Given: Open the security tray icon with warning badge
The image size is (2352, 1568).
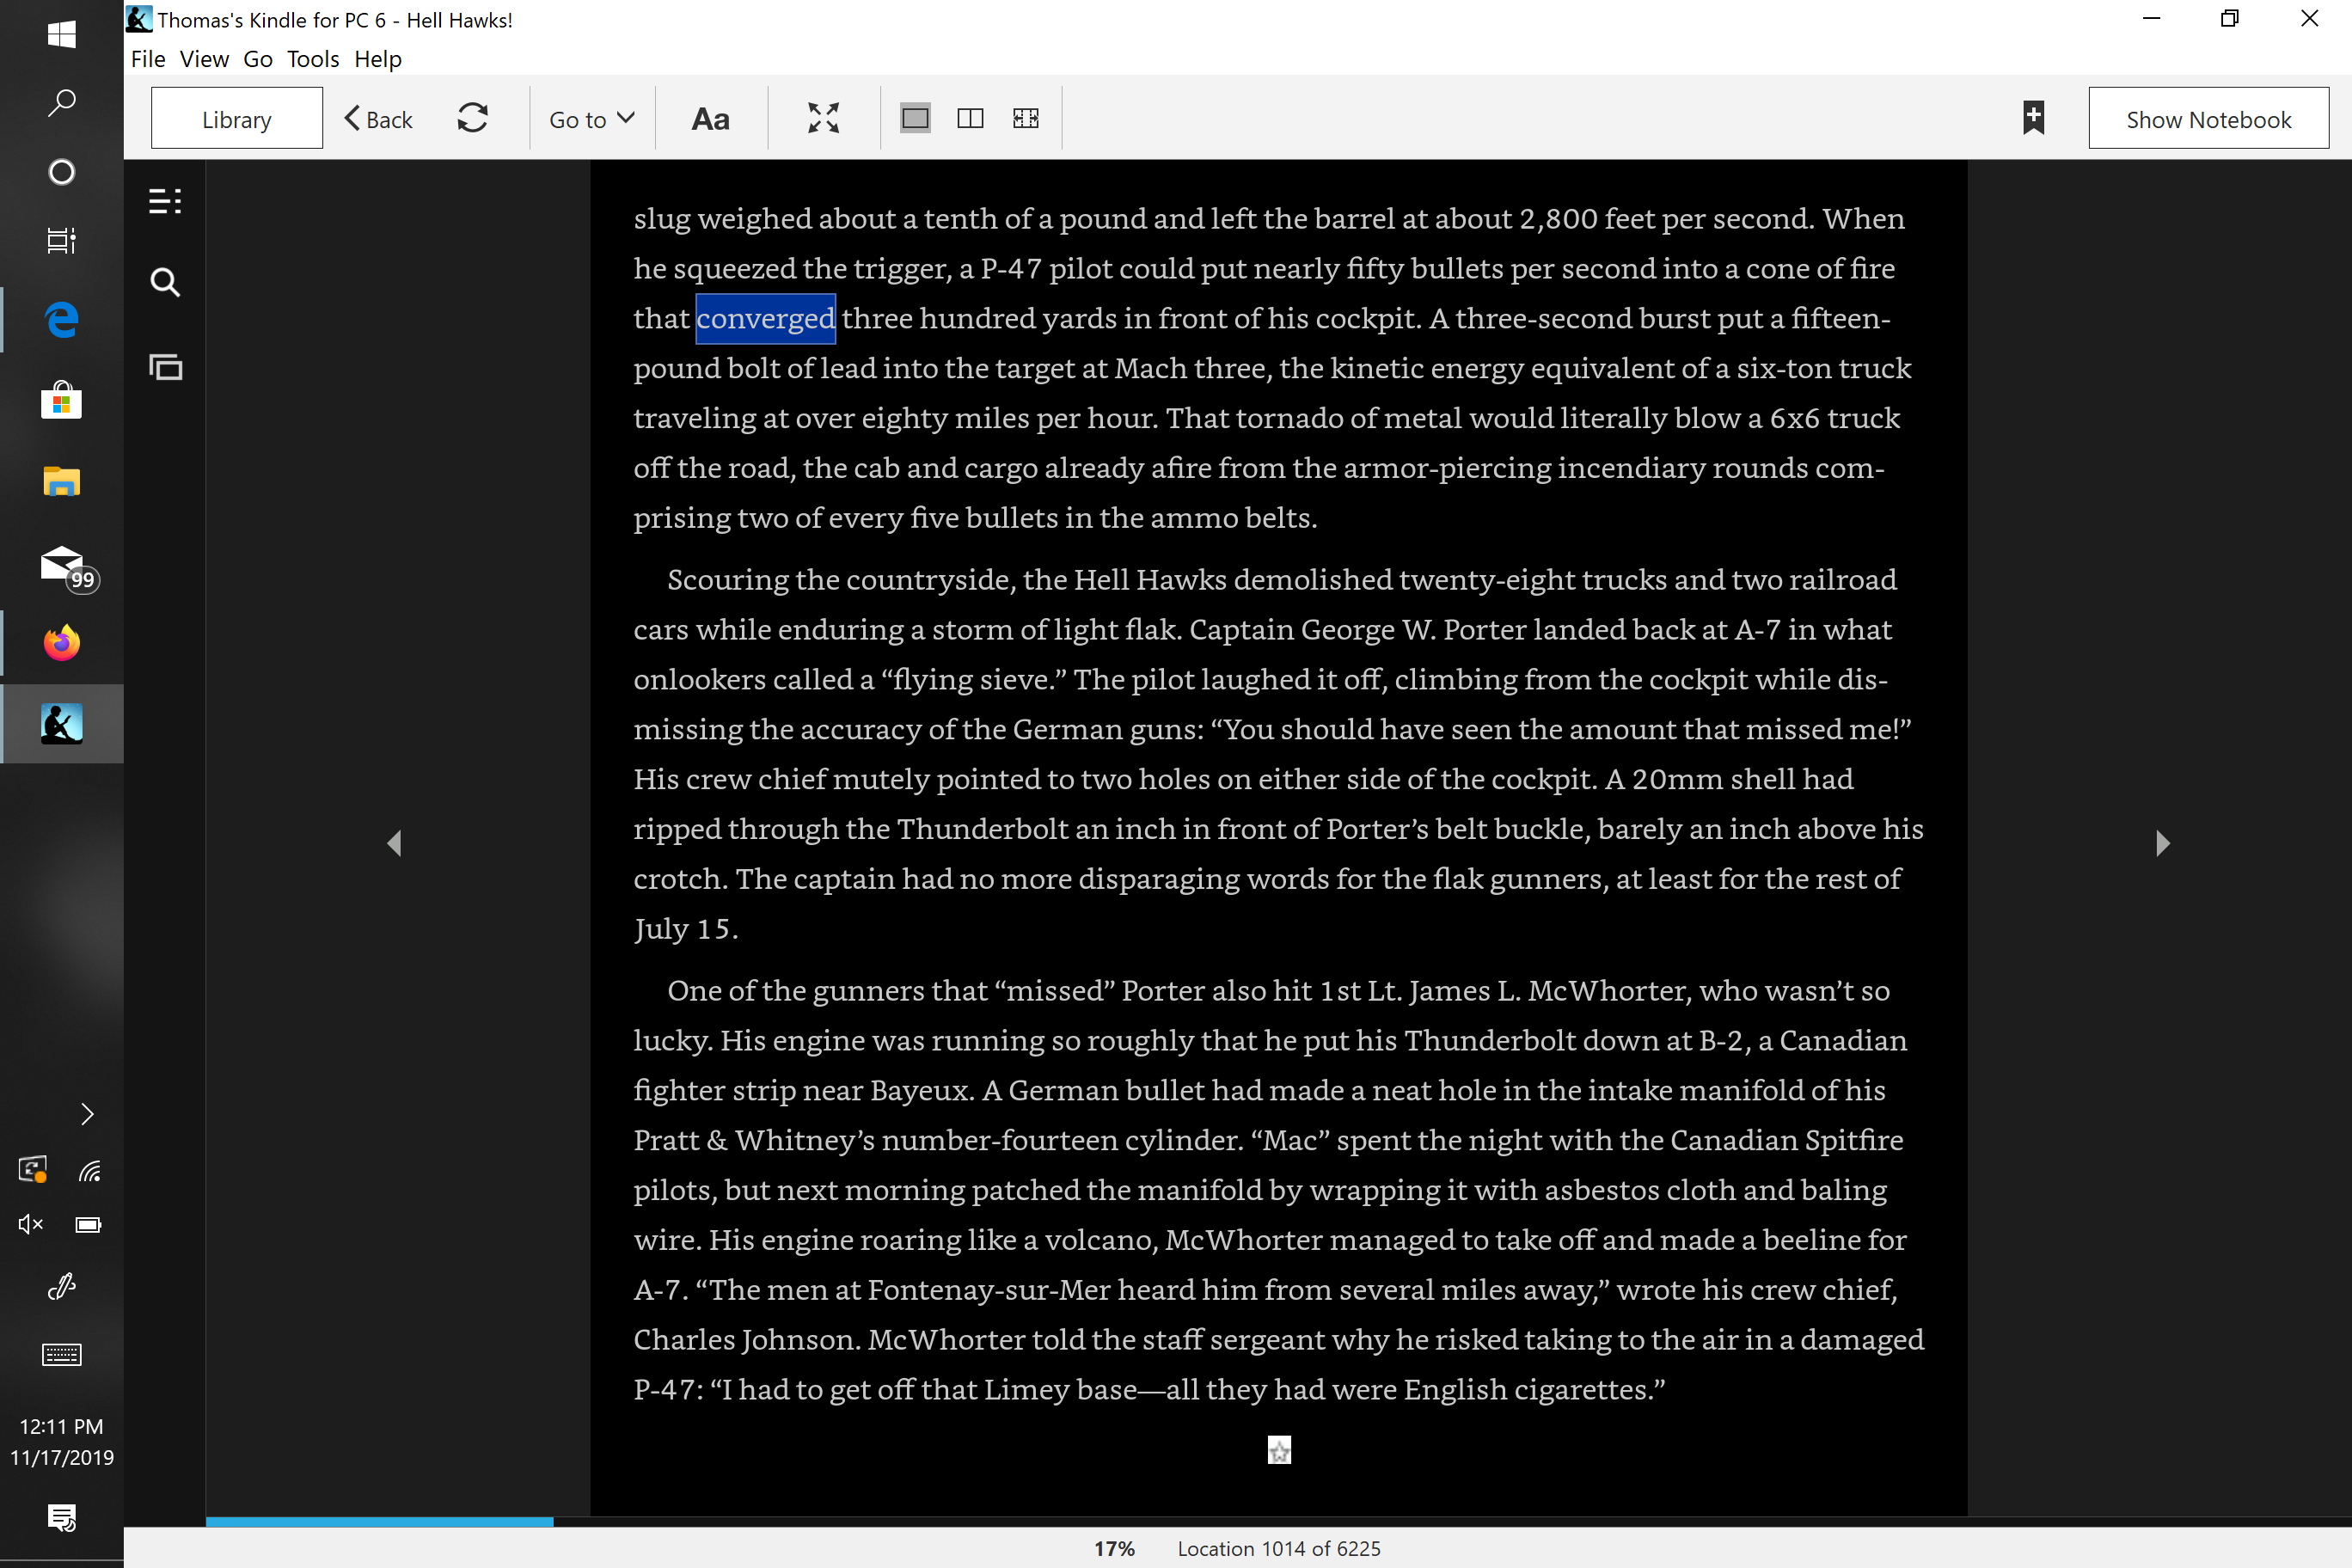Looking at the screenshot, I should pos(32,1170).
